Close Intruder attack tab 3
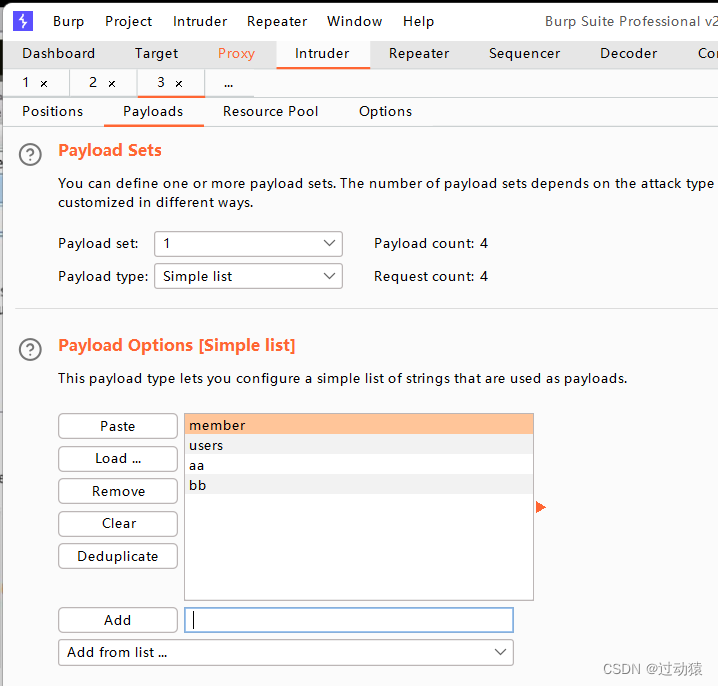The image size is (718, 686). click(x=179, y=84)
